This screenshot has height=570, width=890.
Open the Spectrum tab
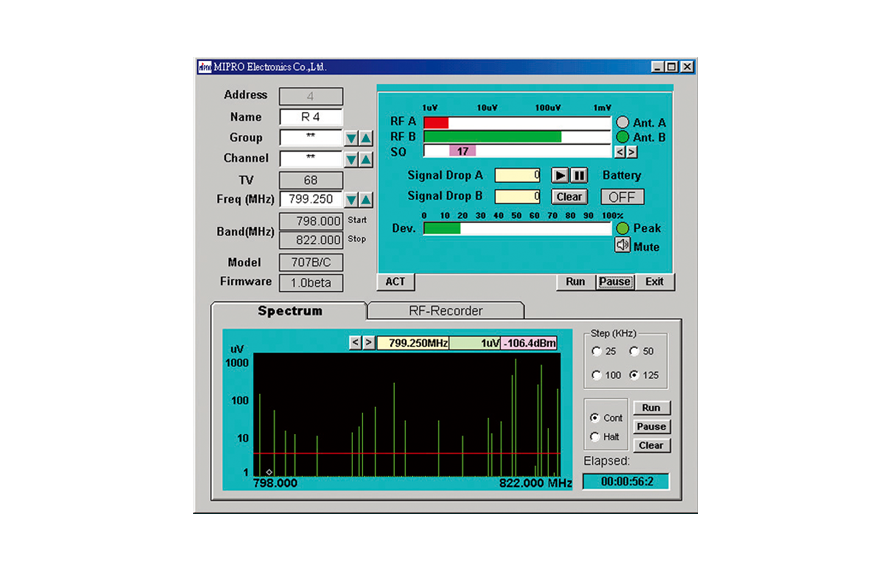[290, 311]
